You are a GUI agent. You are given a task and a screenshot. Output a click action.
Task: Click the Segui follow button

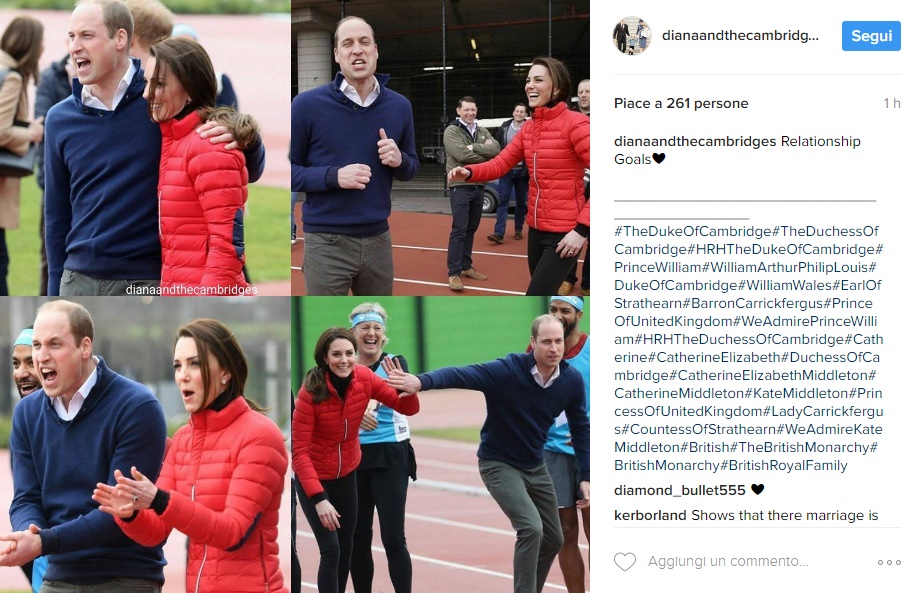coord(871,36)
